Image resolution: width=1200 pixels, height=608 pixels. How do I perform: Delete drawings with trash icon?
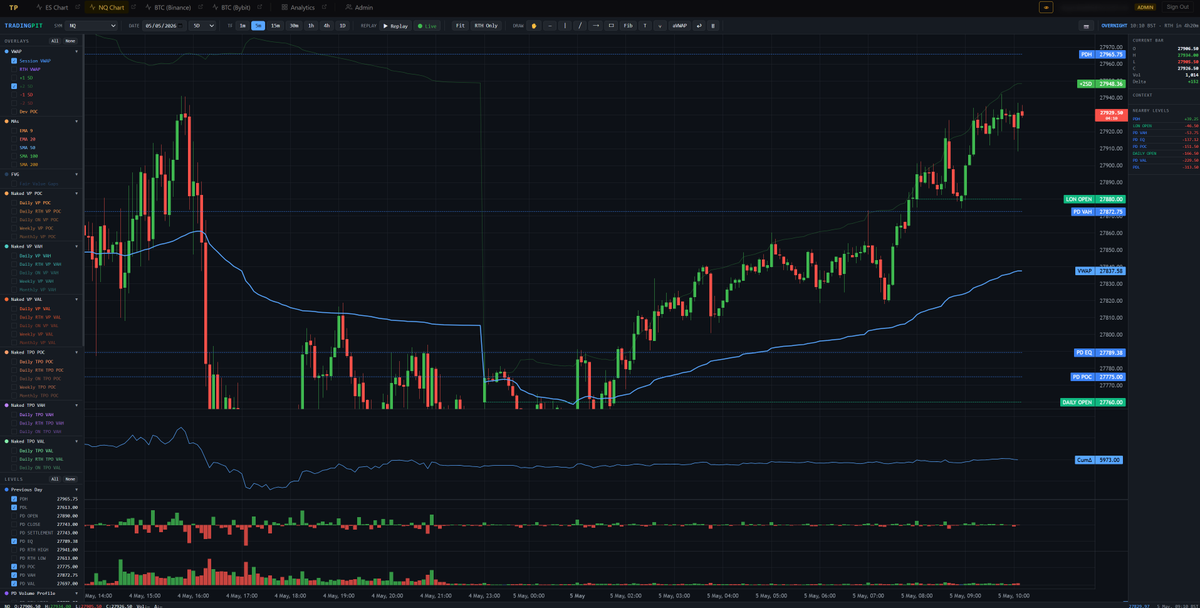pyautogui.click(x=713, y=25)
